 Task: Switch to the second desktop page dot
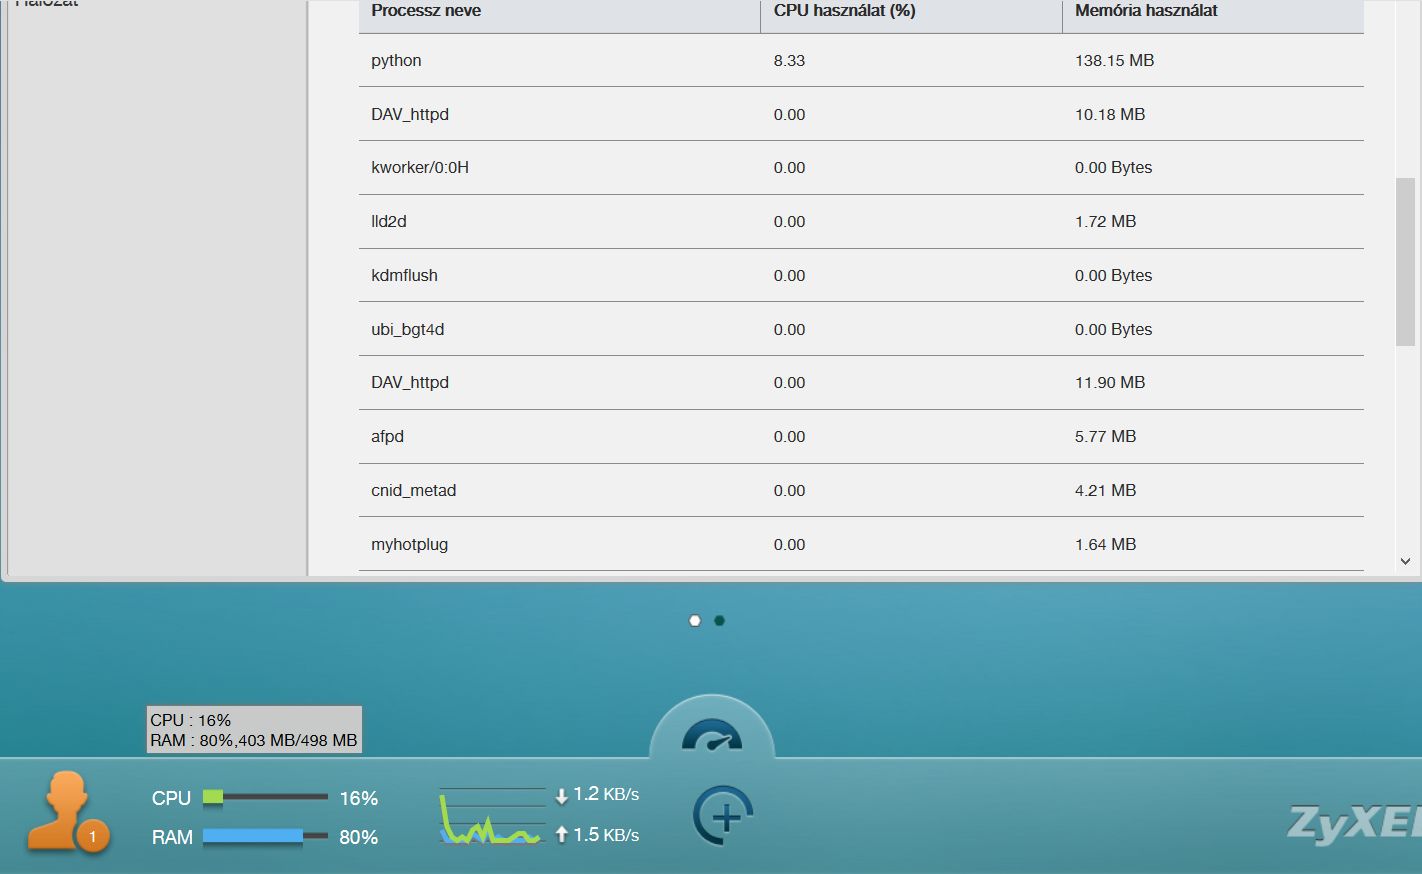[x=719, y=621]
